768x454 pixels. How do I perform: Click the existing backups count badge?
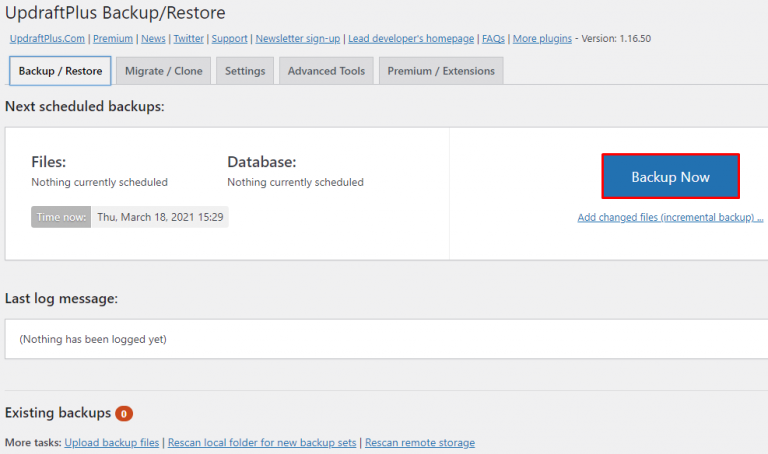pyautogui.click(x=124, y=414)
